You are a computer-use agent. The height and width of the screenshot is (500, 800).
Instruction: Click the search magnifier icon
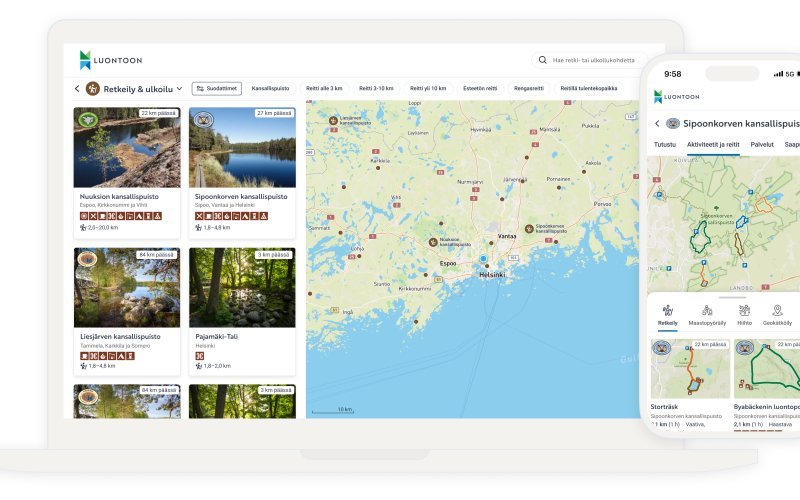(x=543, y=60)
